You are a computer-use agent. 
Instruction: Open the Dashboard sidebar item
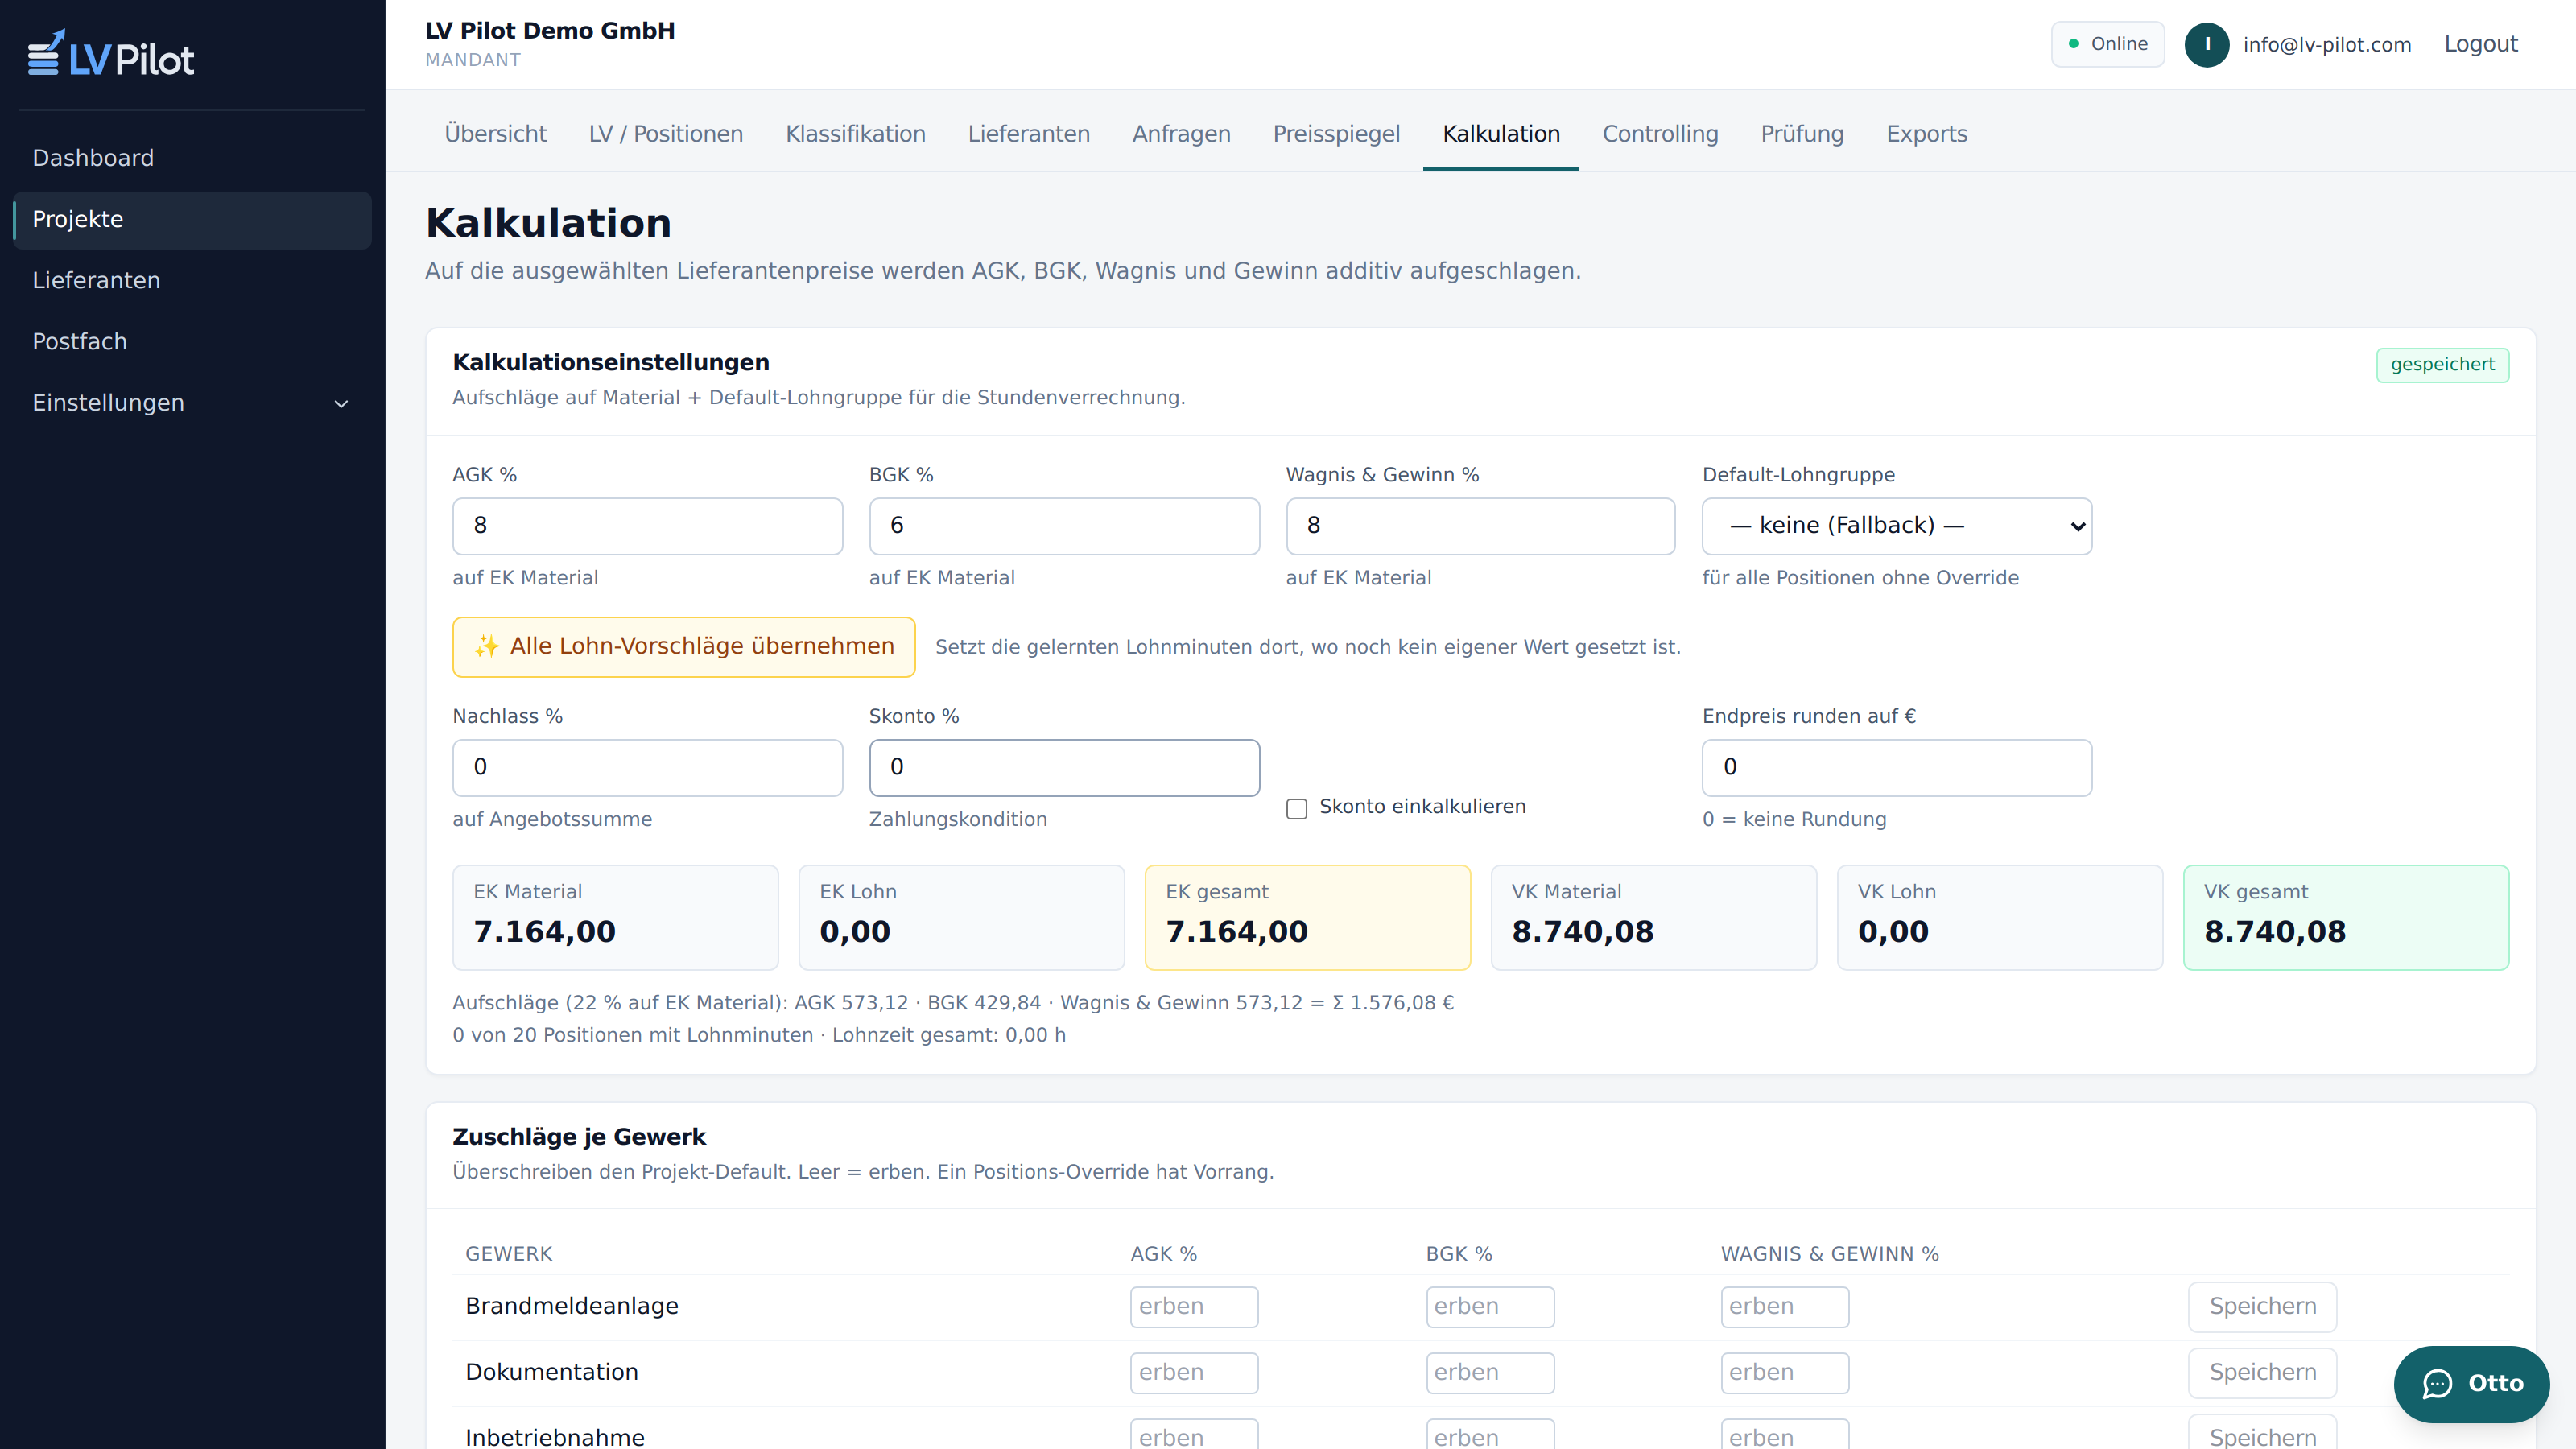point(192,158)
